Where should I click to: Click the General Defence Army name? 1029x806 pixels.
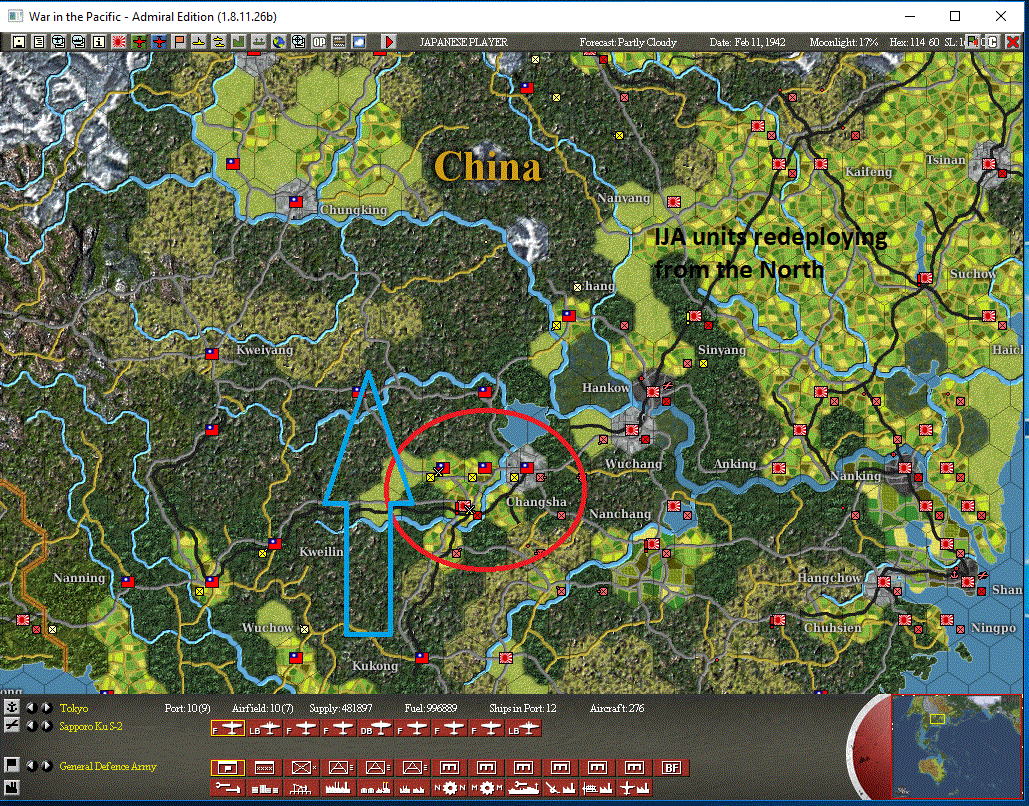[108, 766]
